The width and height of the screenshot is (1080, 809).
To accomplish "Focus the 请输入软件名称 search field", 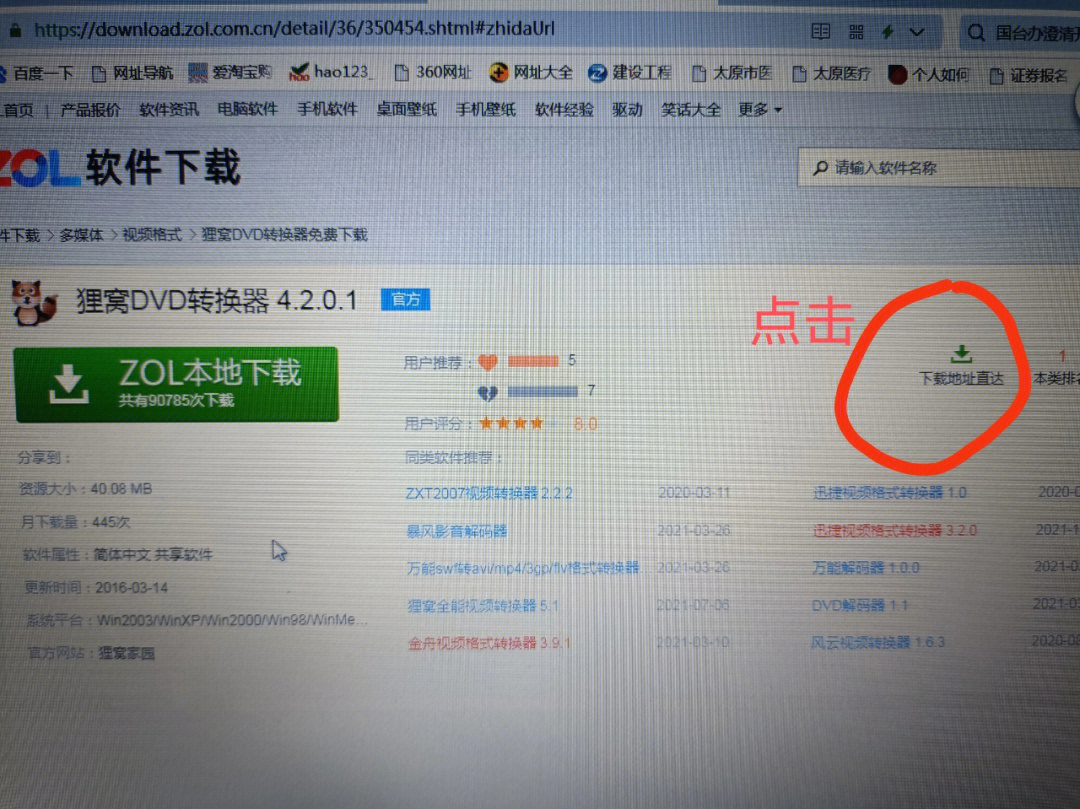I will pyautogui.click(x=938, y=167).
